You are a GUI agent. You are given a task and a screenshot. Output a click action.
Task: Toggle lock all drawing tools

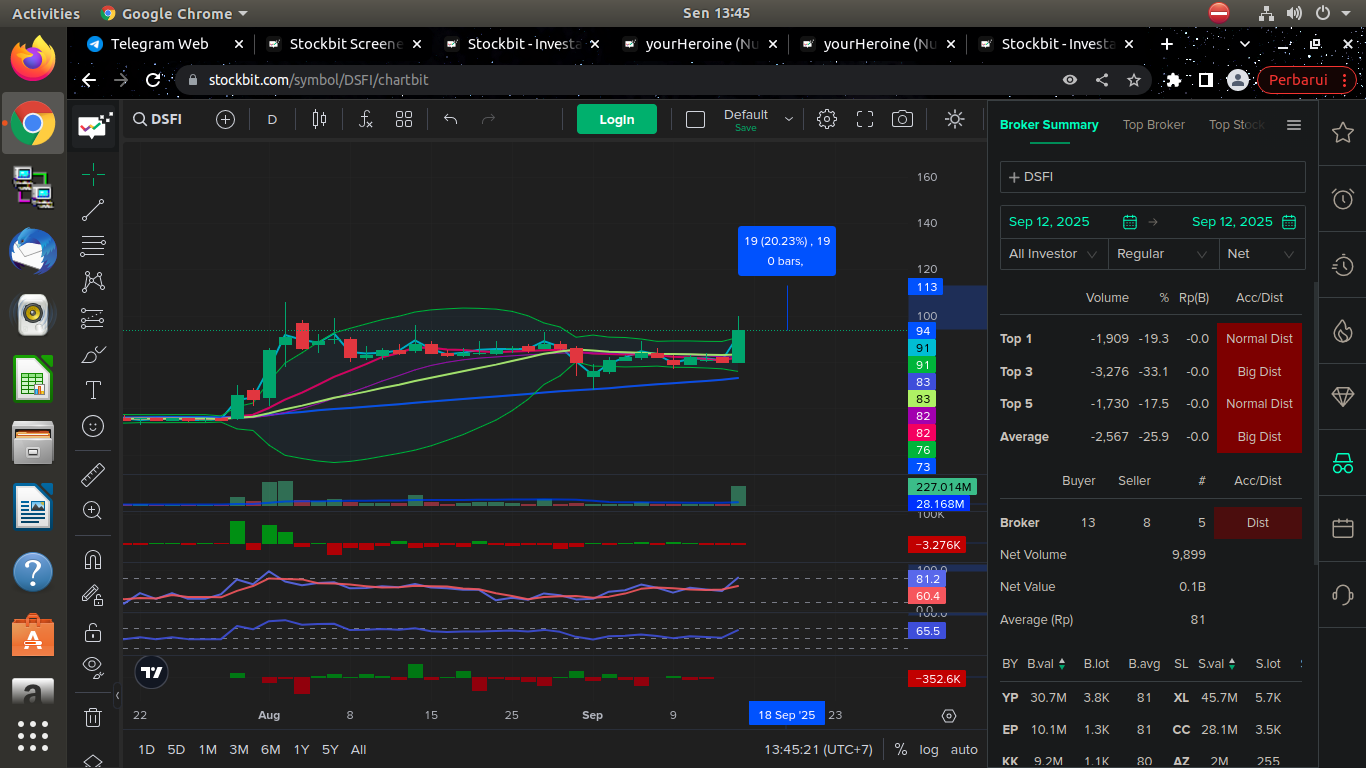pyautogui.click(x=93, y=632)
